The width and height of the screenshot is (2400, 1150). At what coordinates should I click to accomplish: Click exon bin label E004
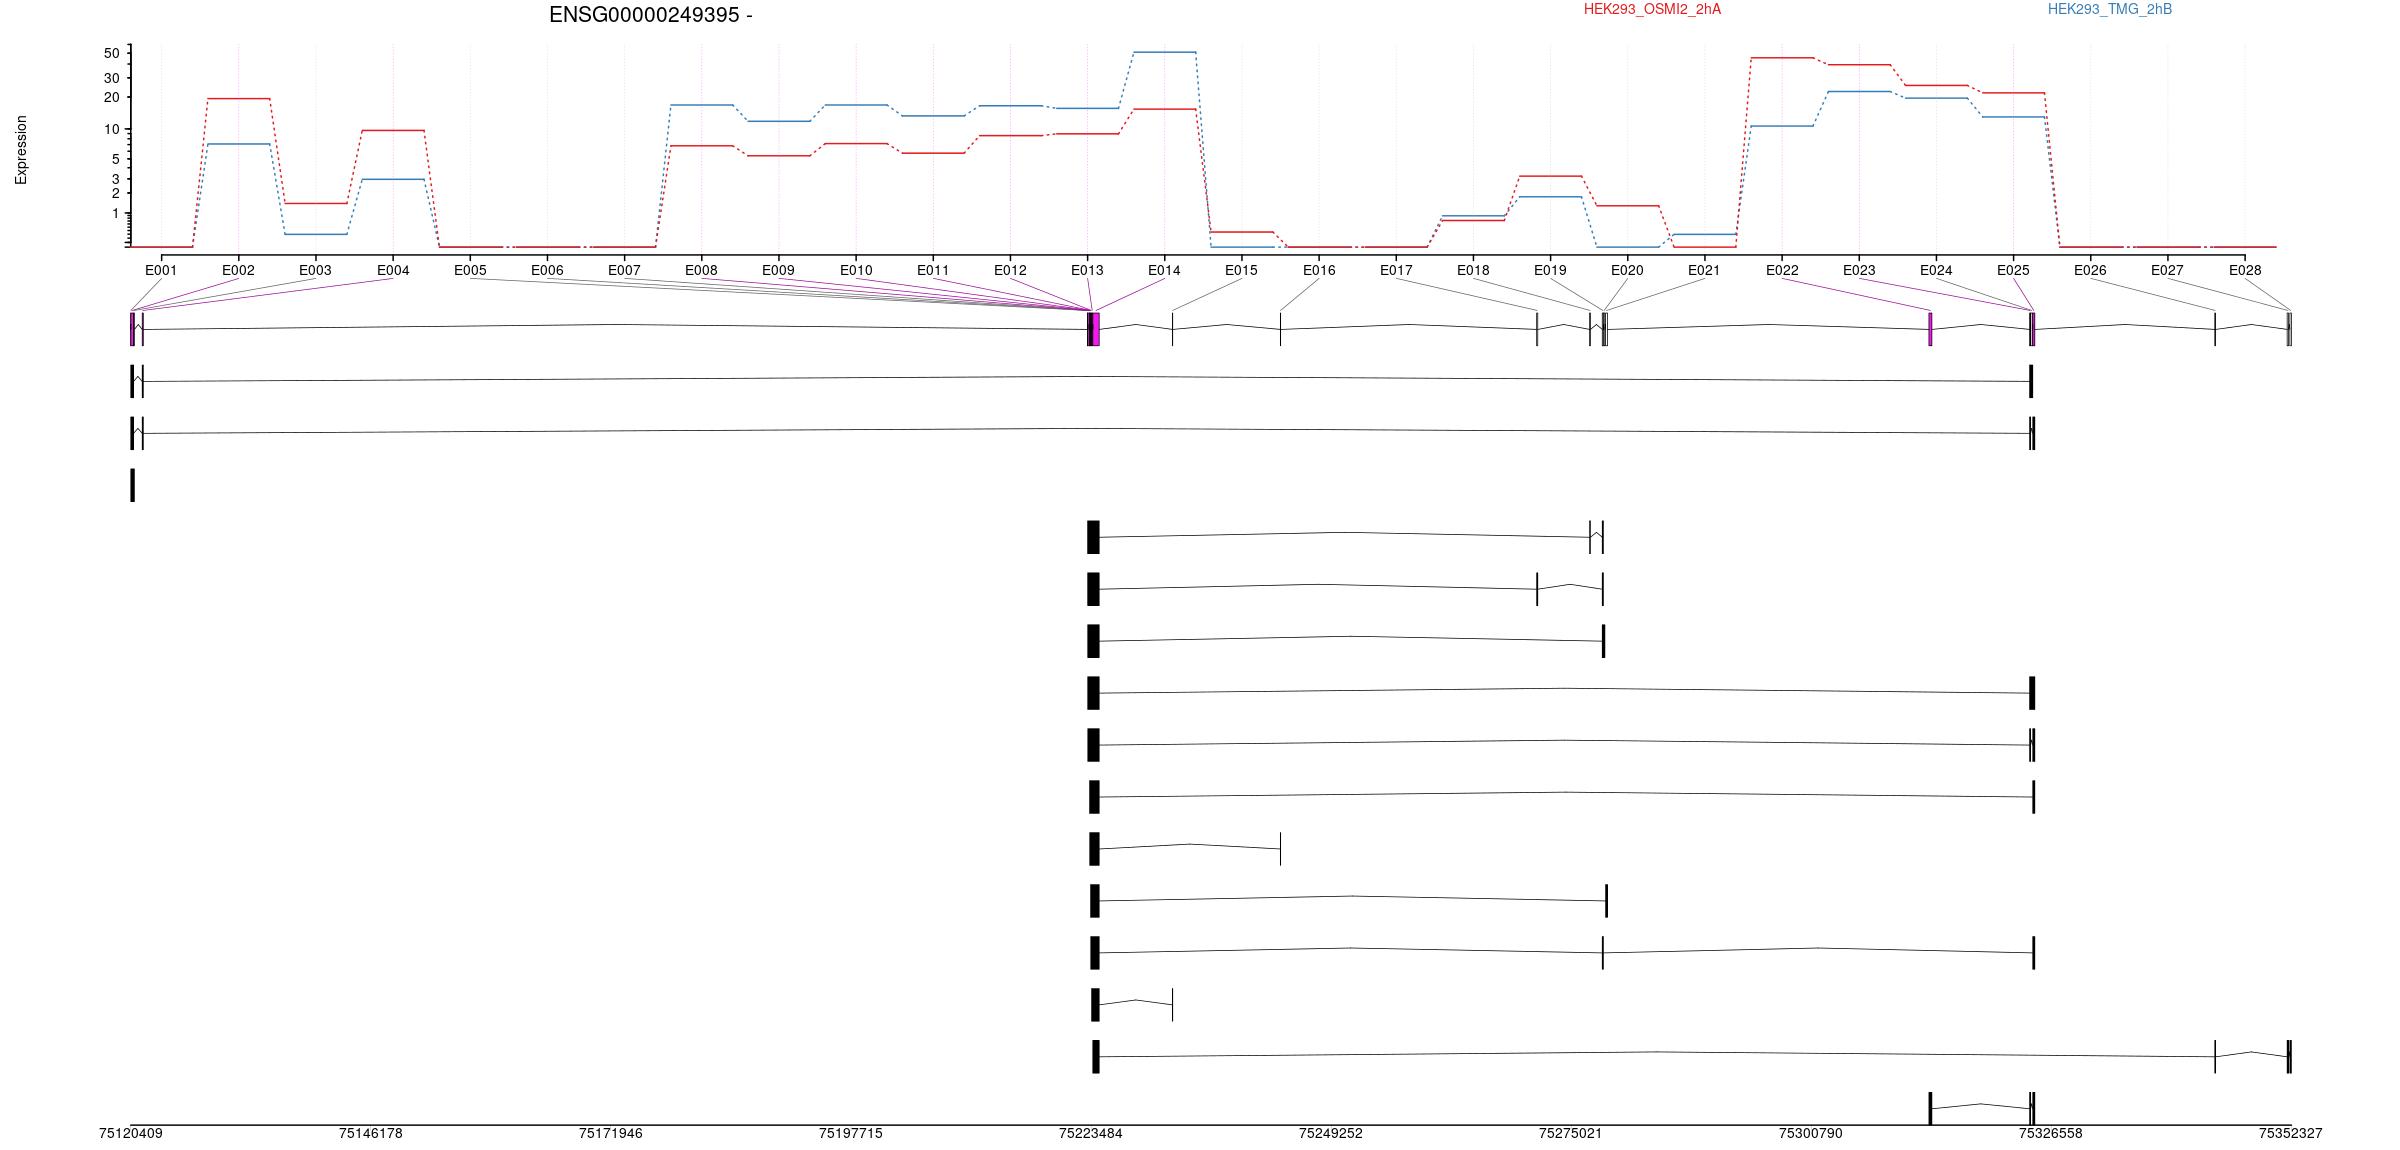coord(393,270)
